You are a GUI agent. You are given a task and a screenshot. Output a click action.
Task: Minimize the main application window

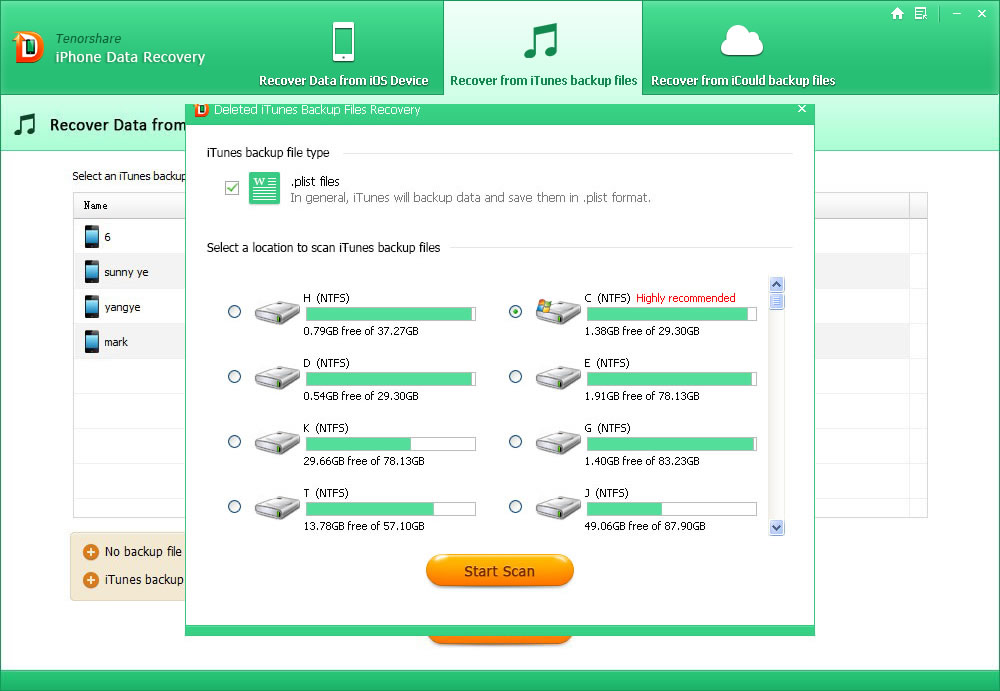pyautogui.click(x=957, y=13)
